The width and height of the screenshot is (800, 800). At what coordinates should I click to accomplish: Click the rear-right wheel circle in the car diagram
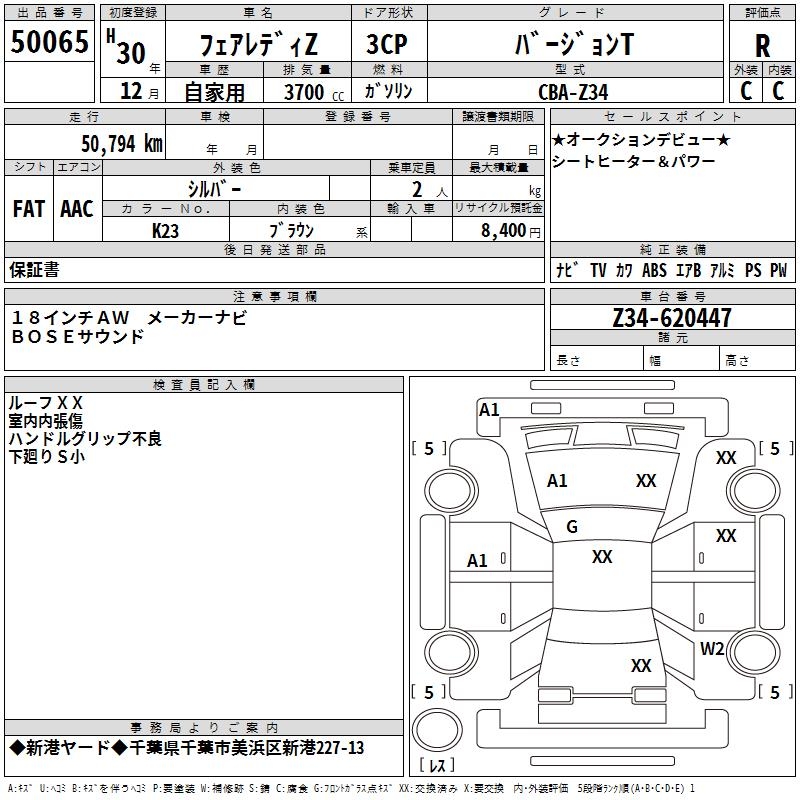[x=753, y=653]
